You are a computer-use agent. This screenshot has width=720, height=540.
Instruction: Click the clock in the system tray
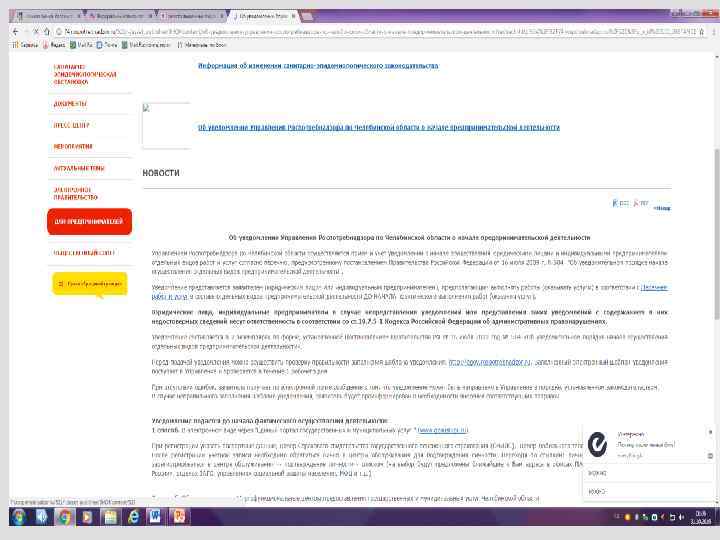tap(701, 517)
